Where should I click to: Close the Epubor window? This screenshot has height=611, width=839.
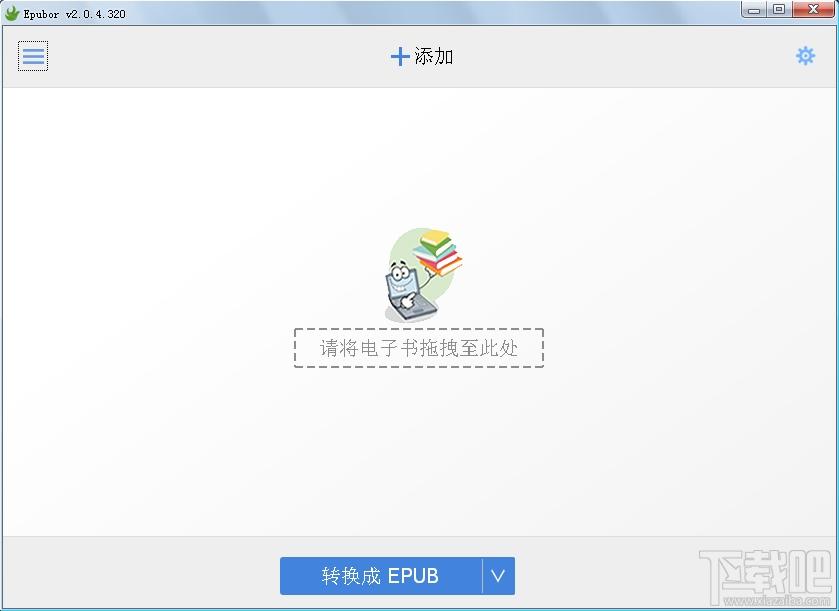813,10
